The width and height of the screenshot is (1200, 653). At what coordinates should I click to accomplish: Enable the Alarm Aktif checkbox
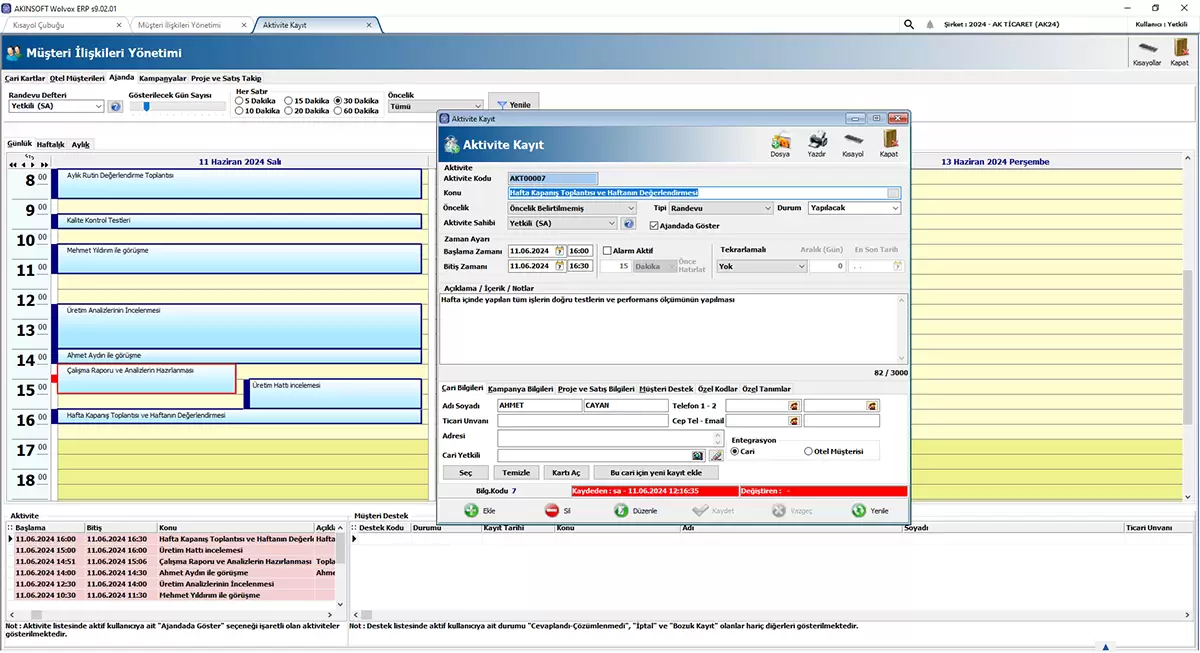click(x=609, y=251)
